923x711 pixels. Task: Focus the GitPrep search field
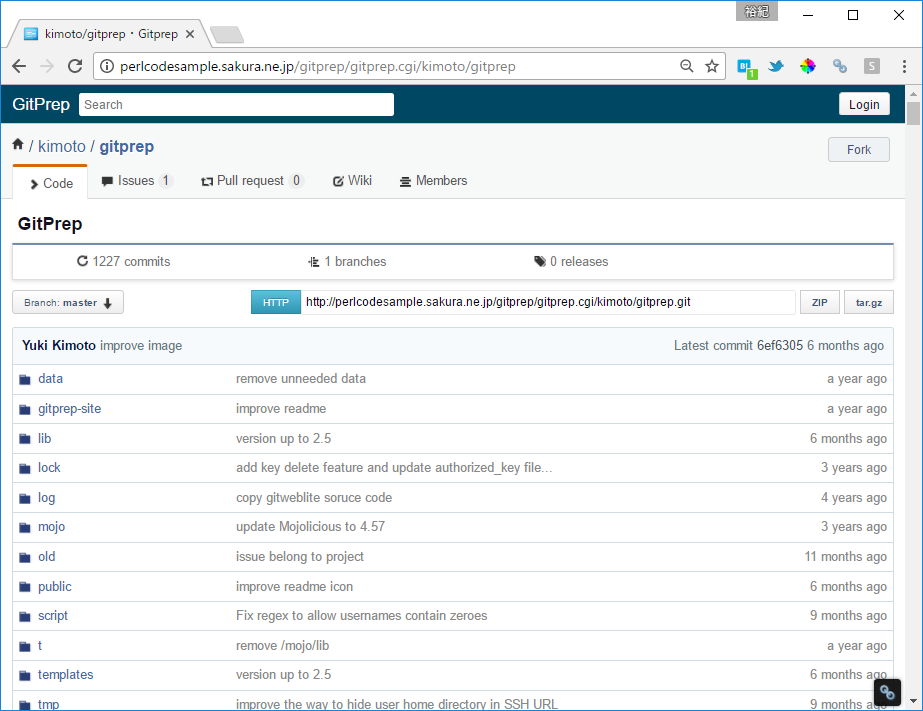(x=236, y=105)
